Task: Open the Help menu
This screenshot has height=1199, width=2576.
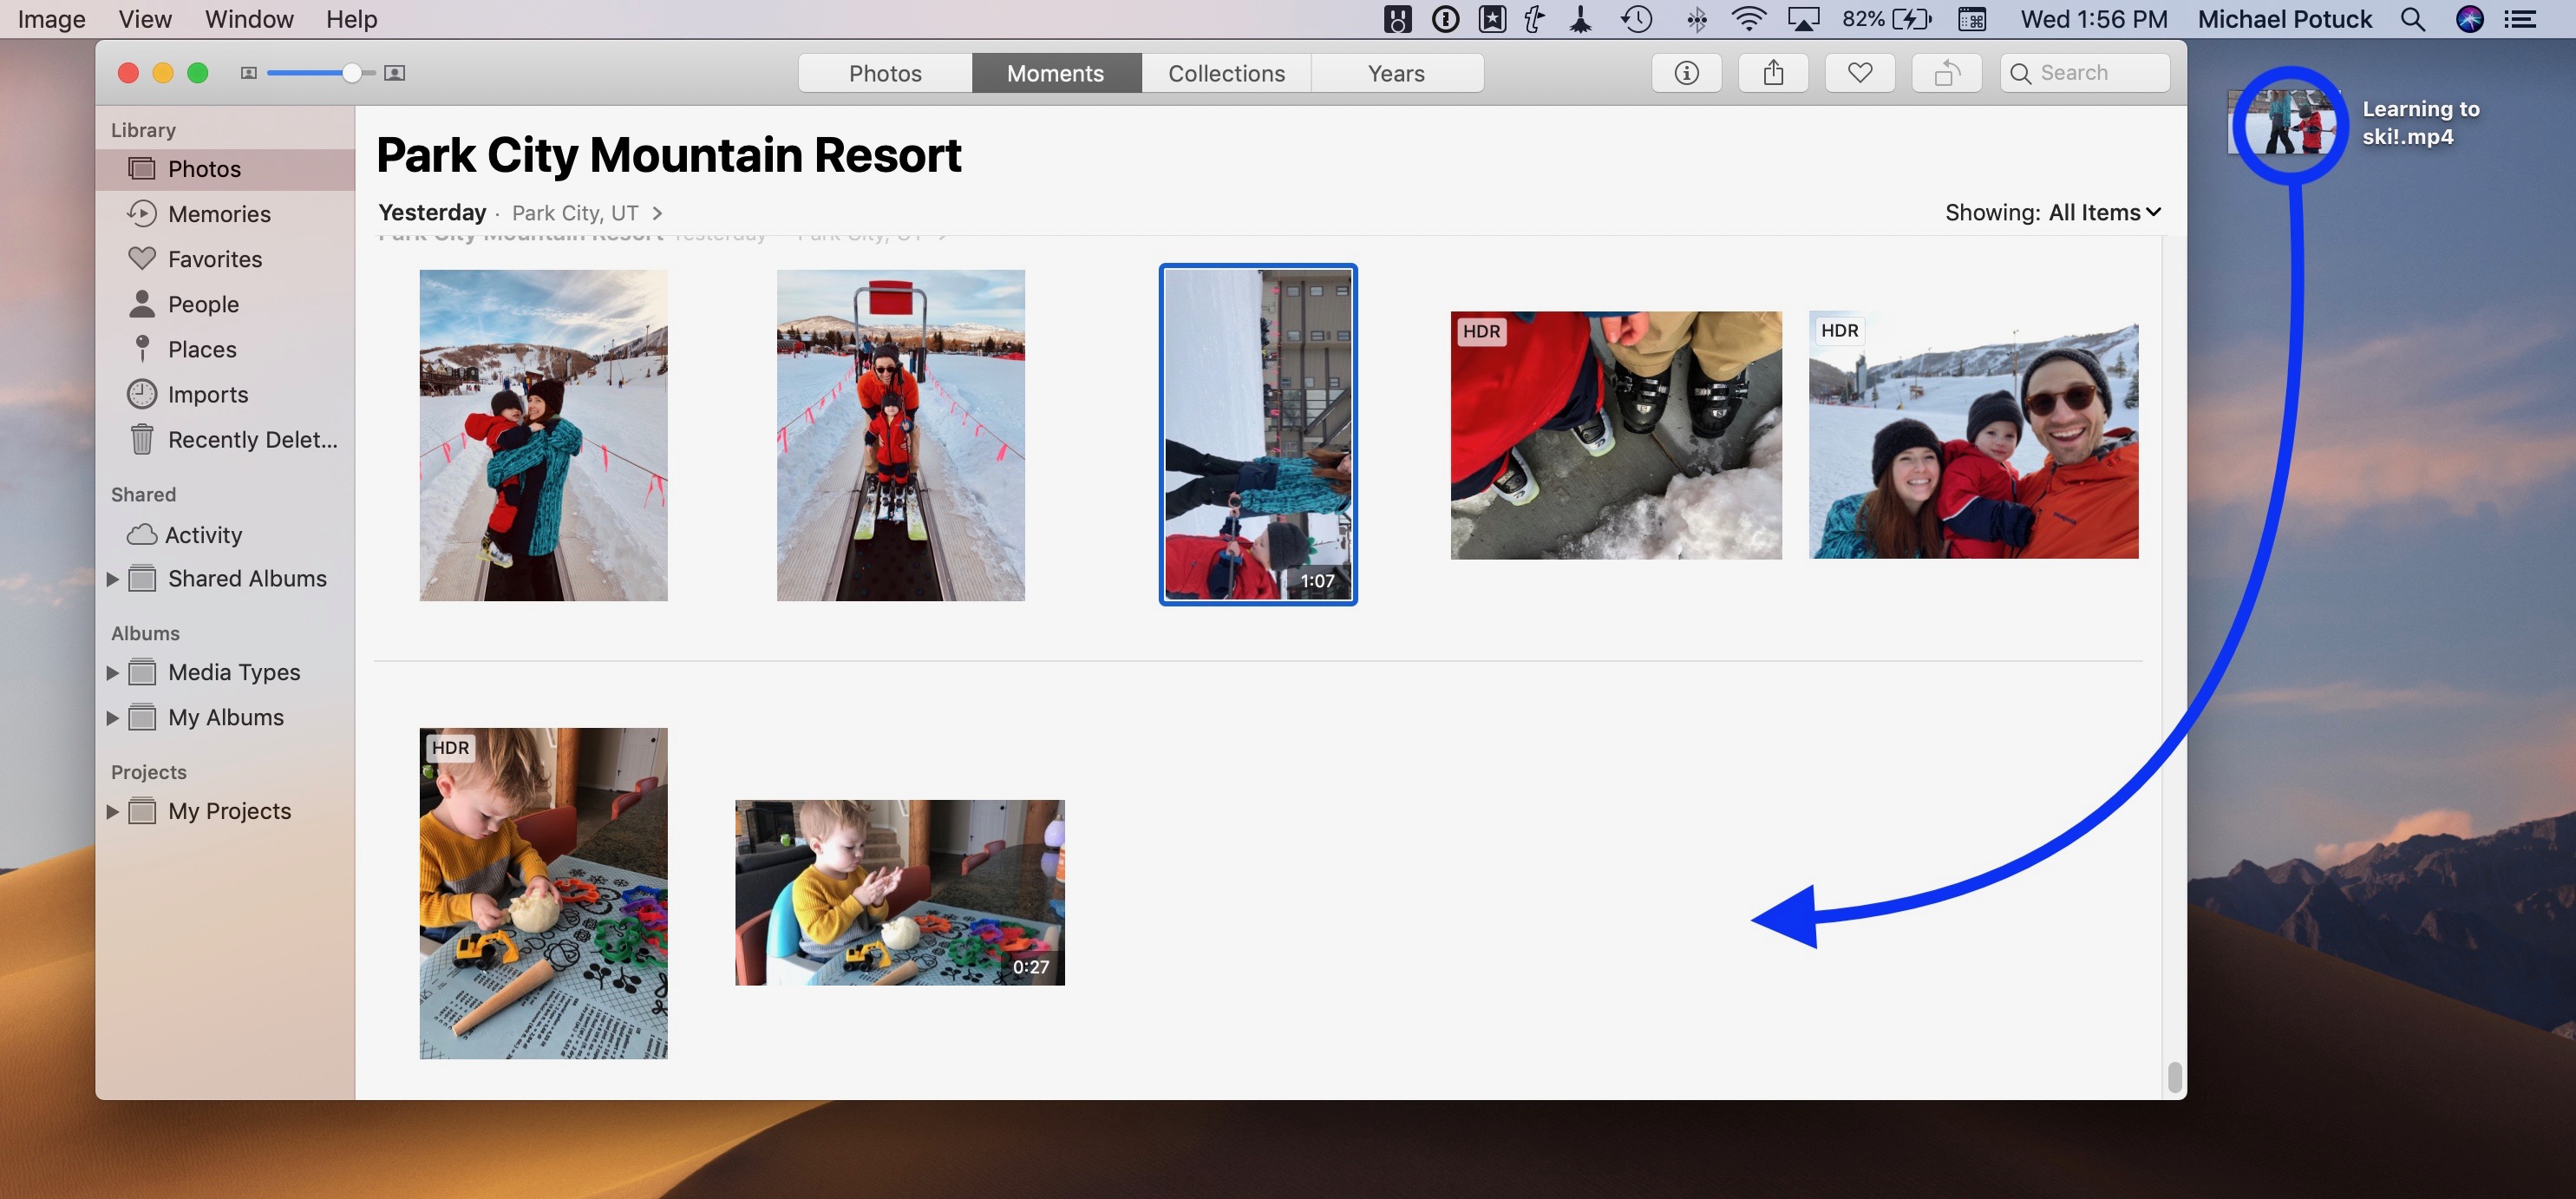Action: pos(352,19)
